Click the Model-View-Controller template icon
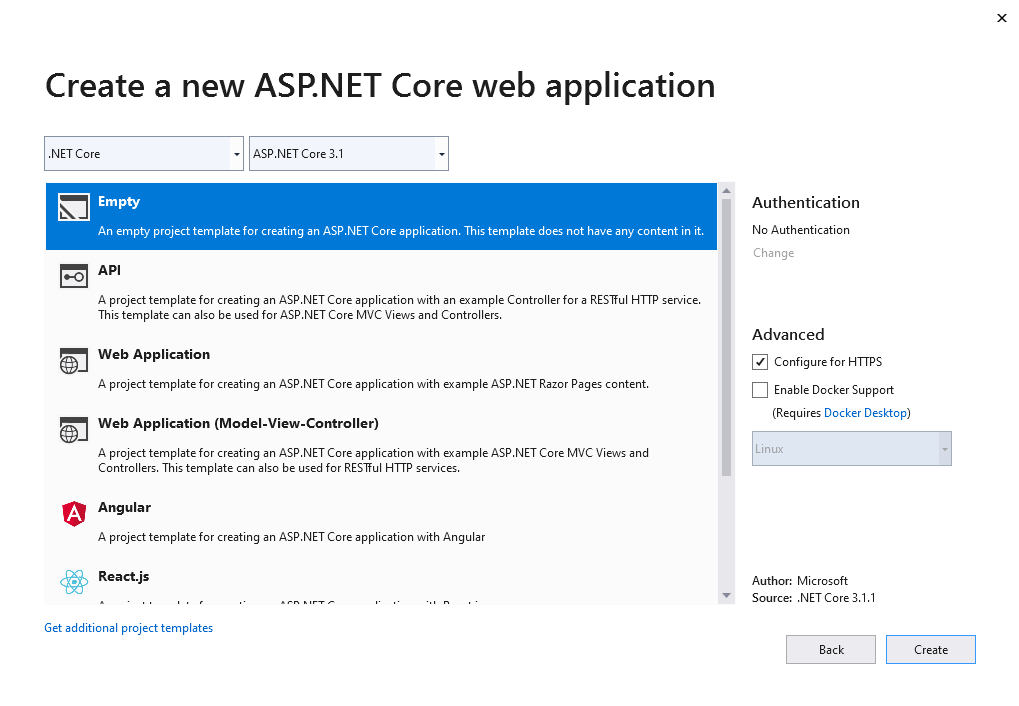The width and height of the screenshot is (1019, 706). point(73,430)
